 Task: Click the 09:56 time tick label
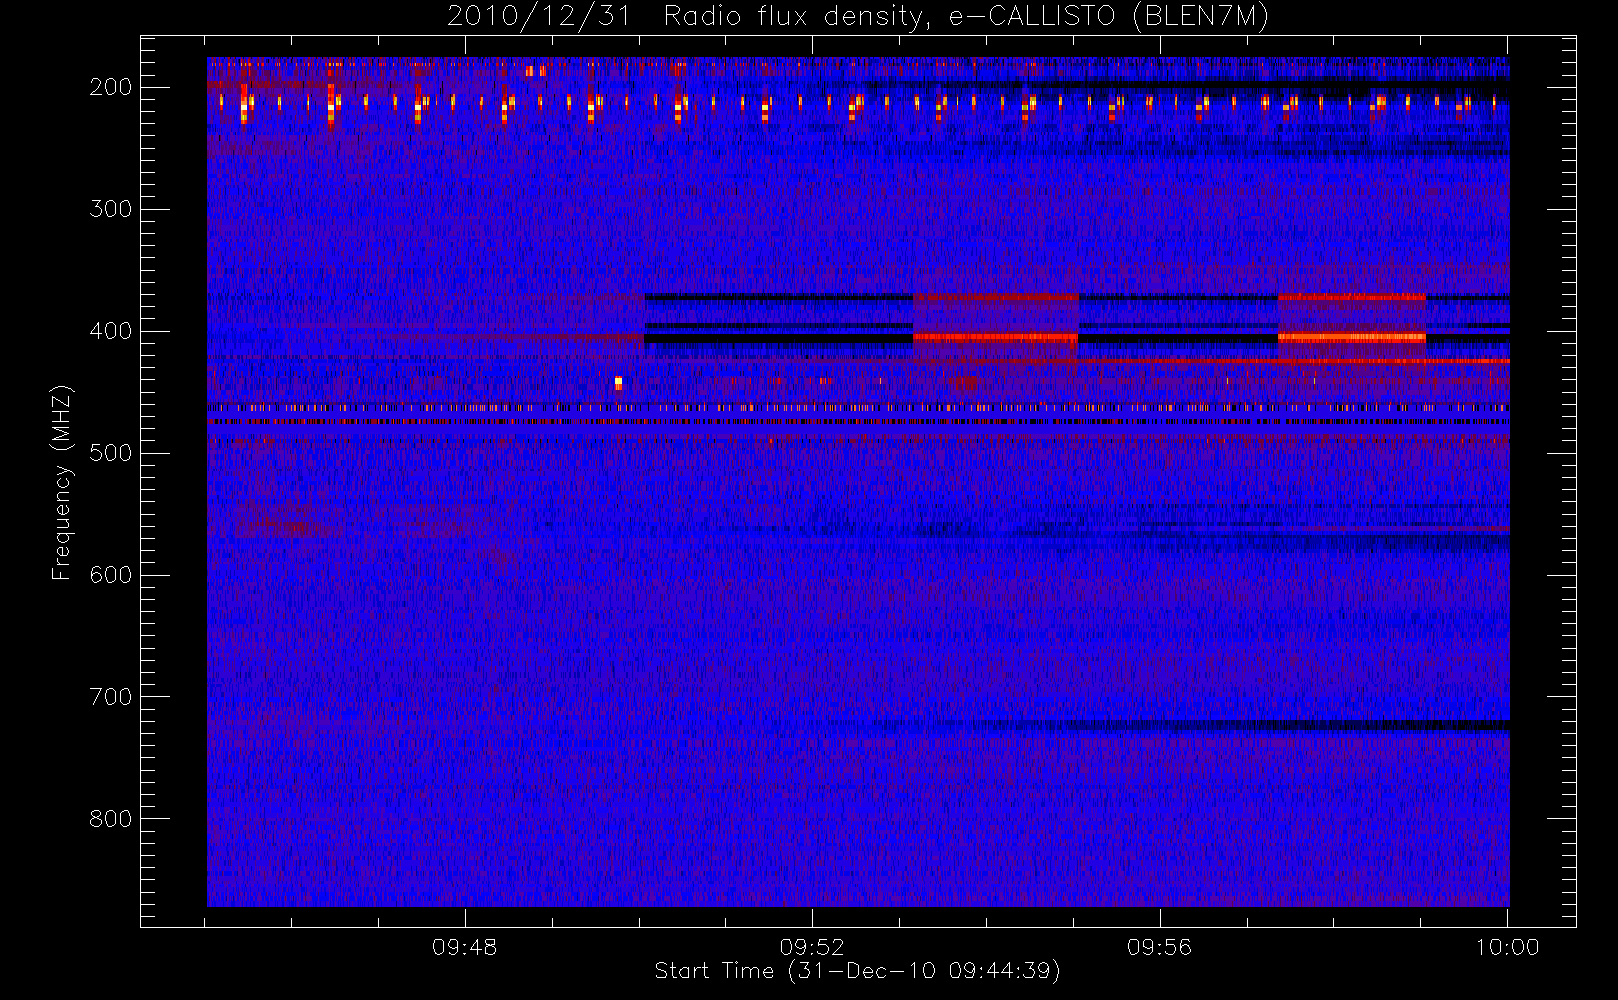click(x=1160, y=947)
